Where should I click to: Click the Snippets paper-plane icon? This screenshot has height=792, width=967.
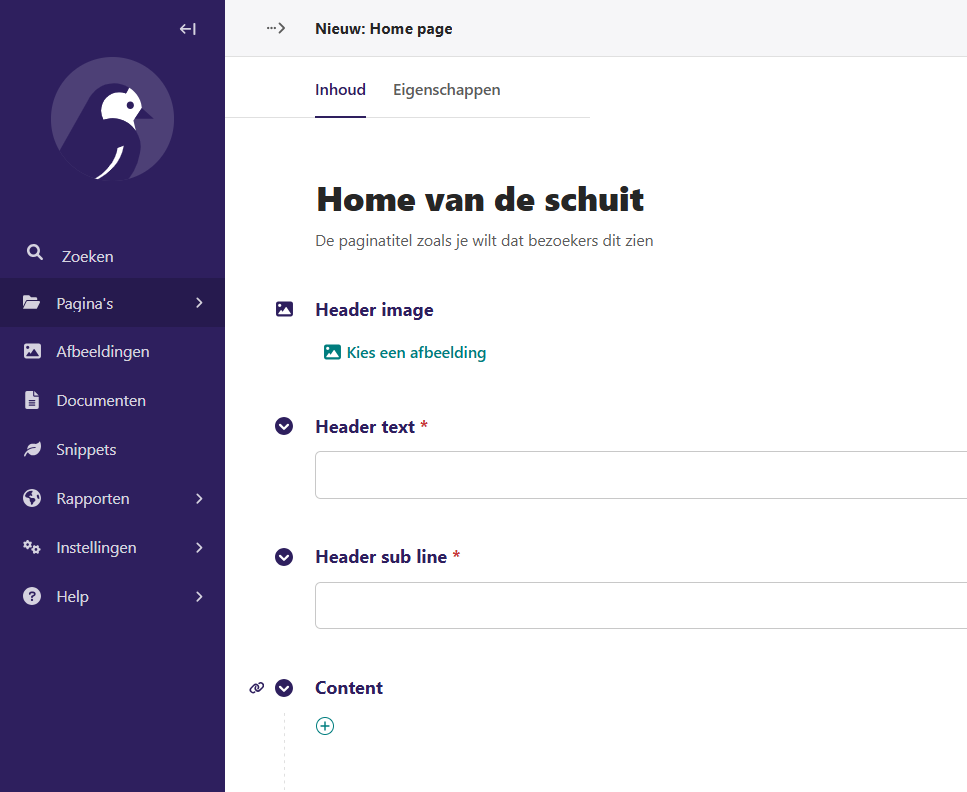point(32,449)
